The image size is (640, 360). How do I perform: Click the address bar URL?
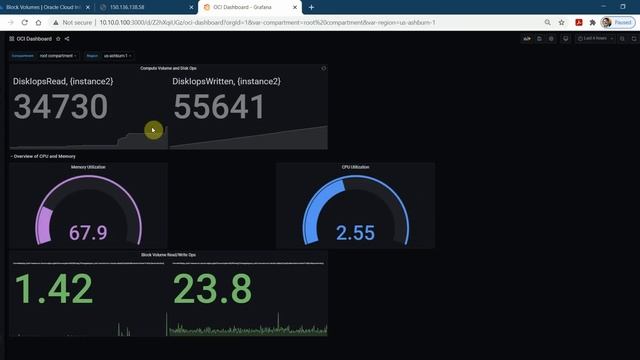pyautogui.click(x=267, y=22)
